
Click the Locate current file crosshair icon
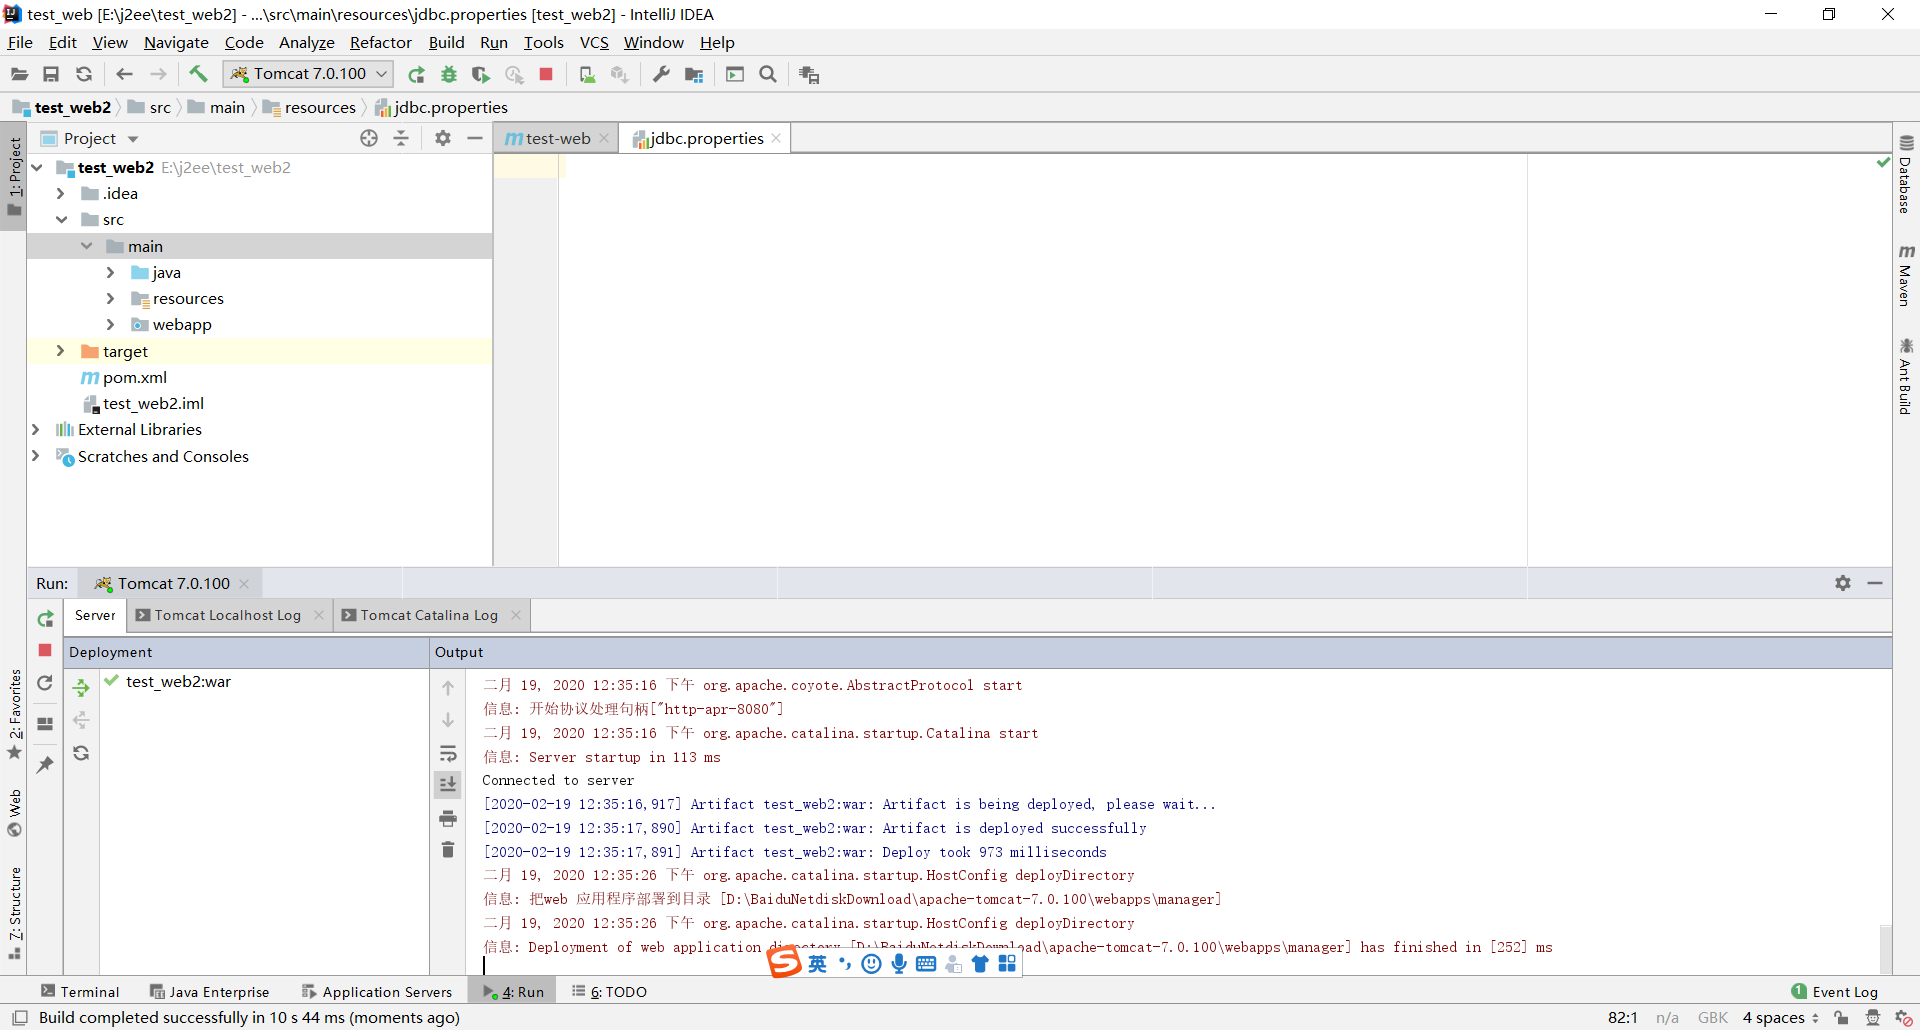click(x=369, y=138)
